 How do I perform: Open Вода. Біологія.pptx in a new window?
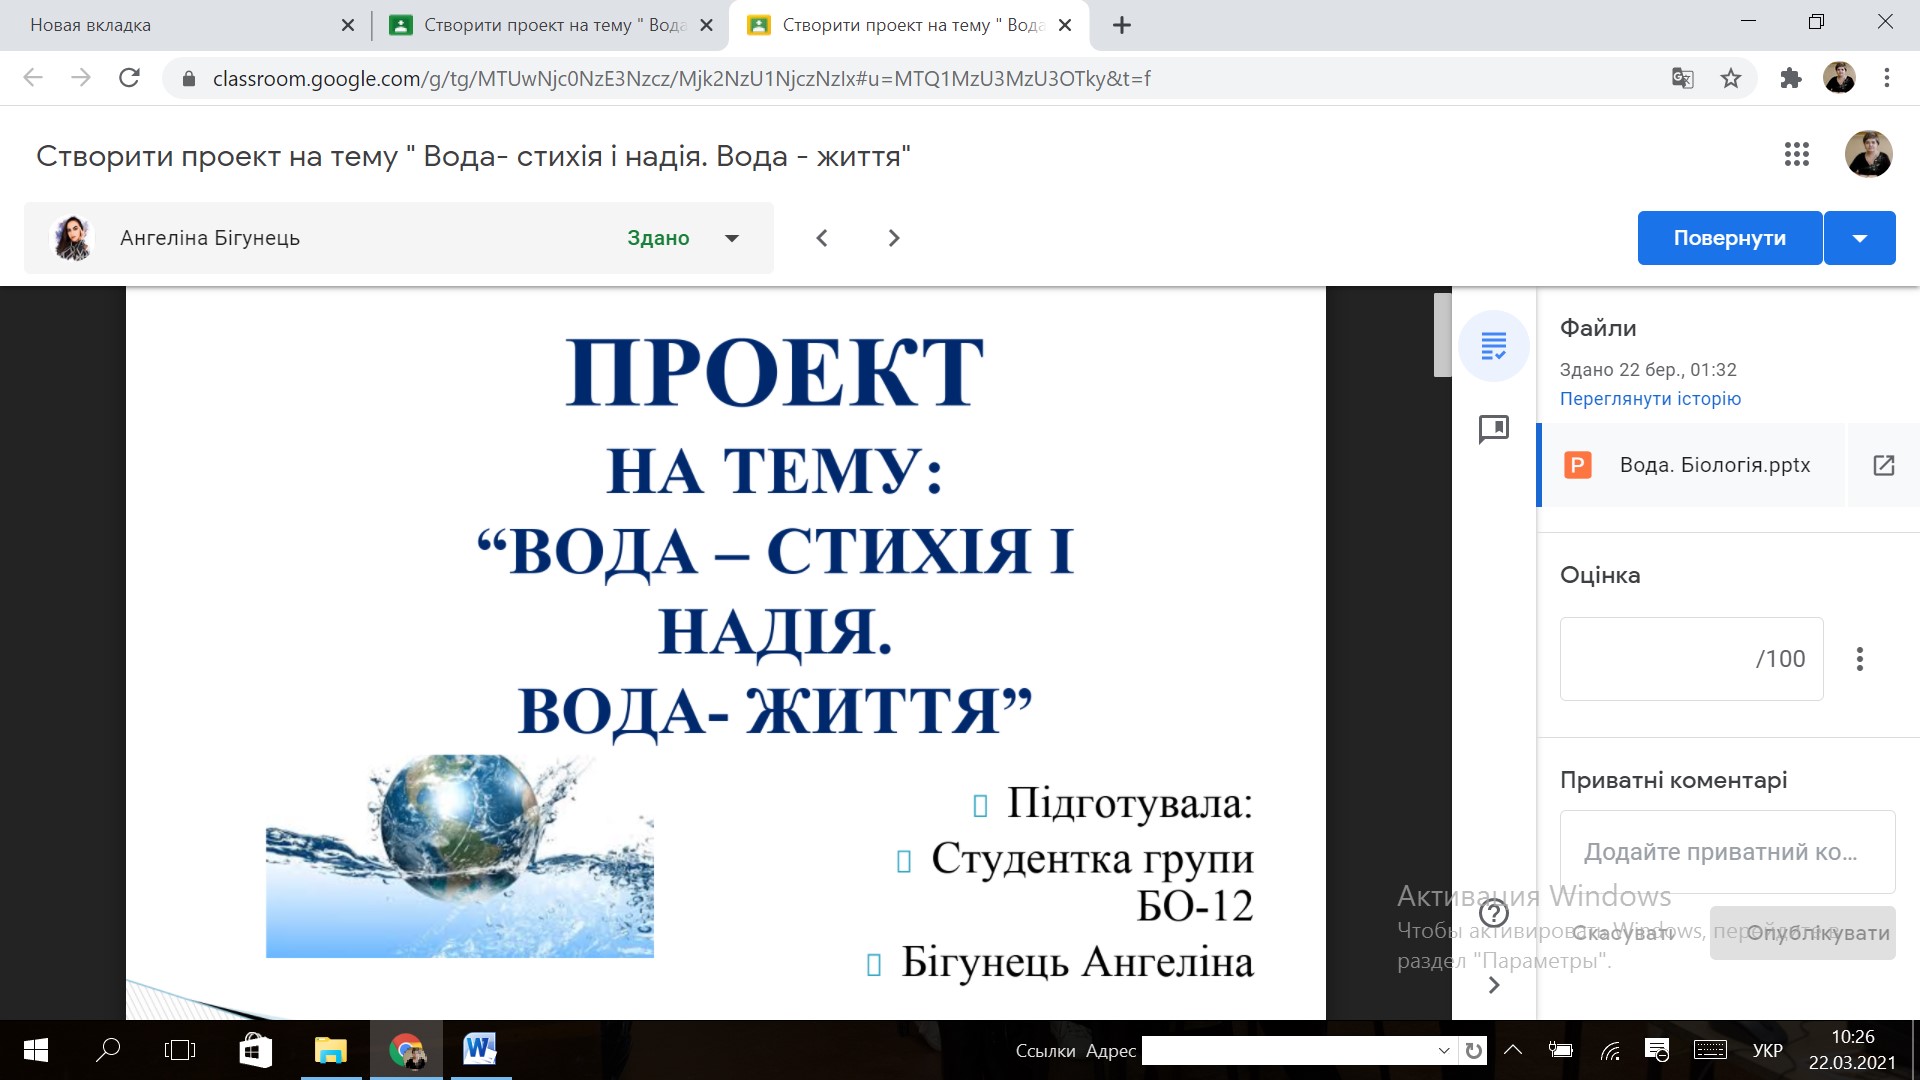tap(1884, 465)
